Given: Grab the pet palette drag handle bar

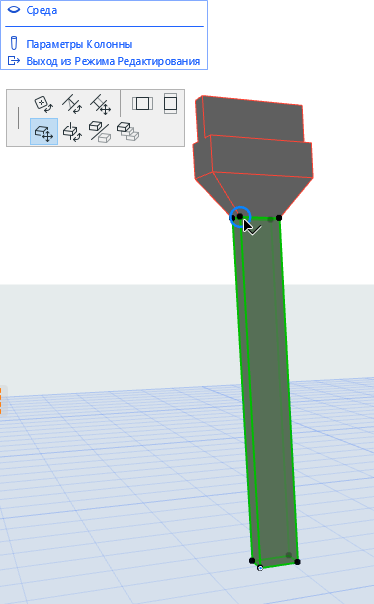Looking at the screenshot, I should click(x=18, y=118).
